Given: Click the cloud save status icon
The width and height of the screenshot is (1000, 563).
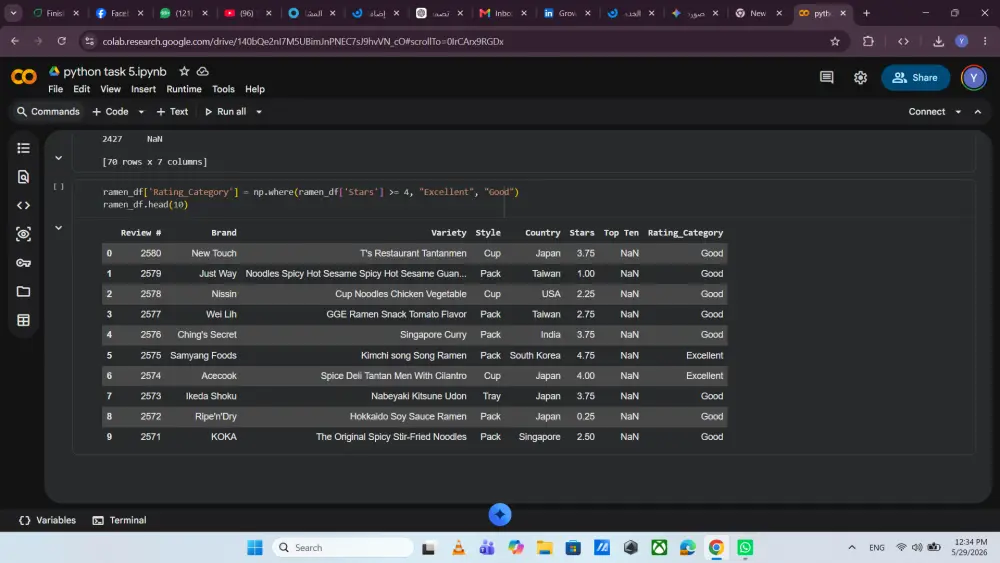Looking at the screenshot, I should (x=203, y=71).
